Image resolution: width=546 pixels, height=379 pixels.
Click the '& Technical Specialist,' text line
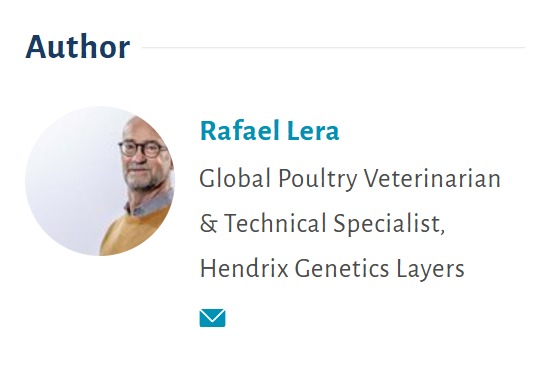[x=322, y=223]
